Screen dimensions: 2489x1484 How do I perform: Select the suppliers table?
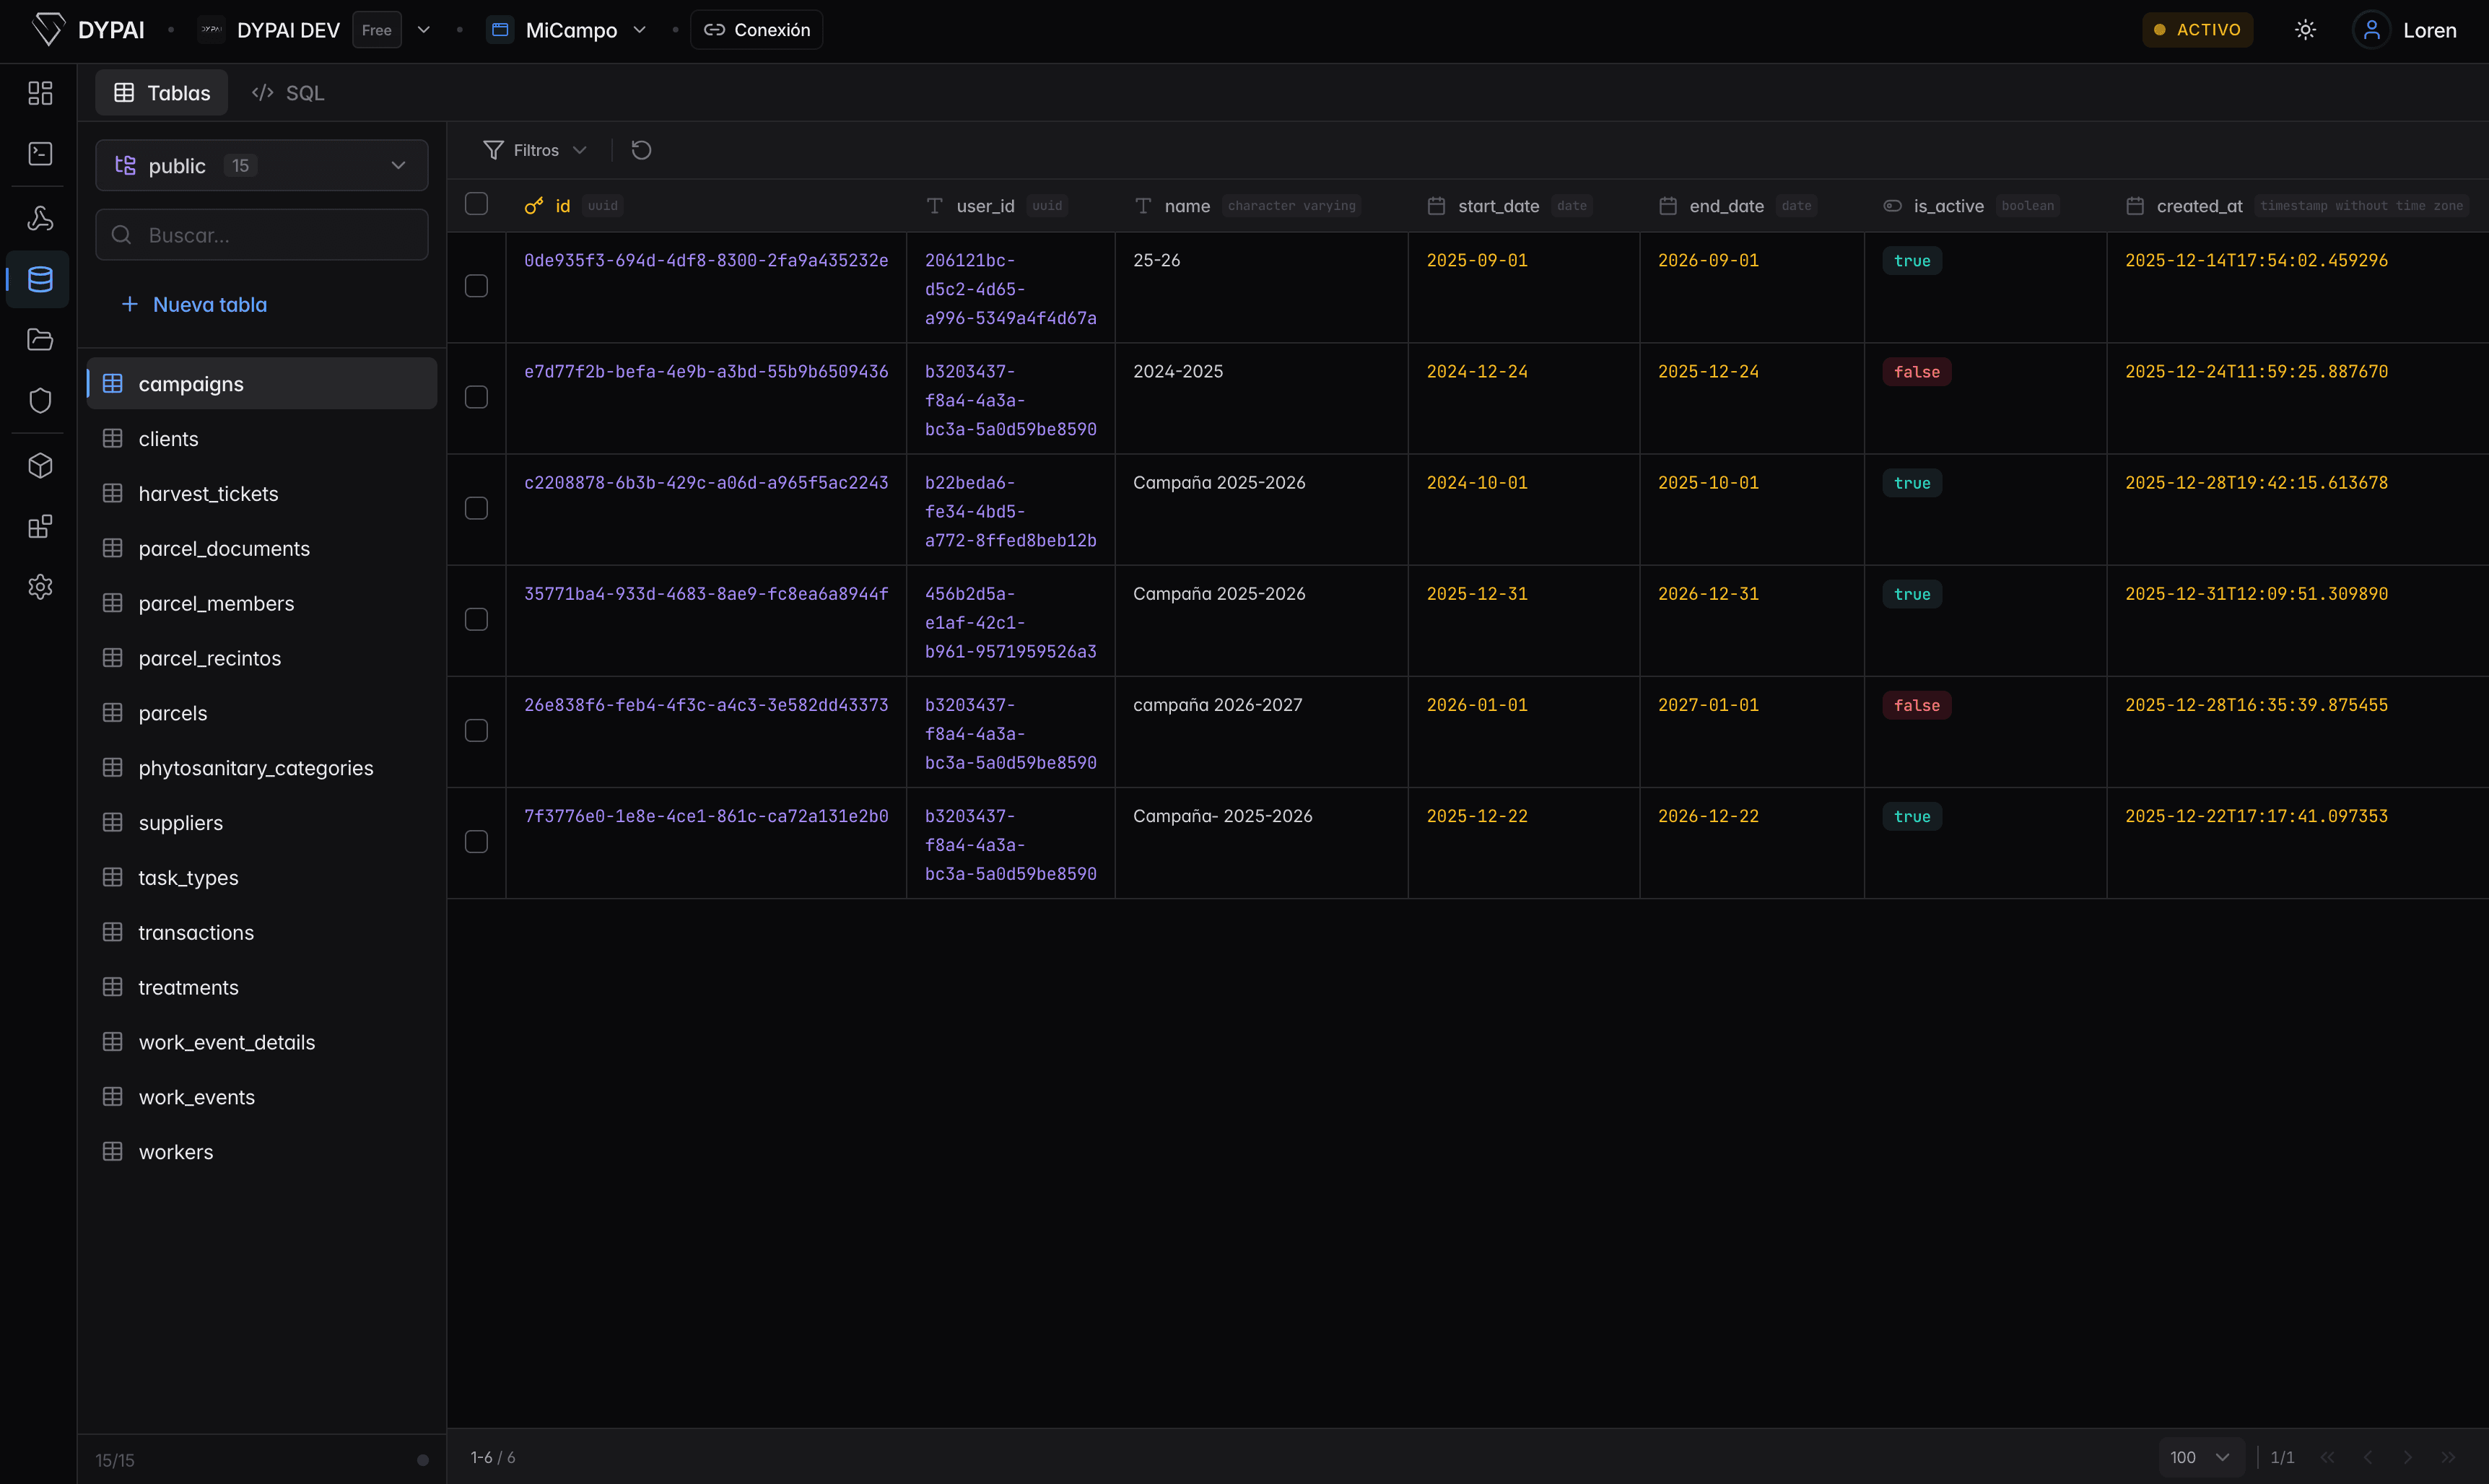[x=262, y=823]
